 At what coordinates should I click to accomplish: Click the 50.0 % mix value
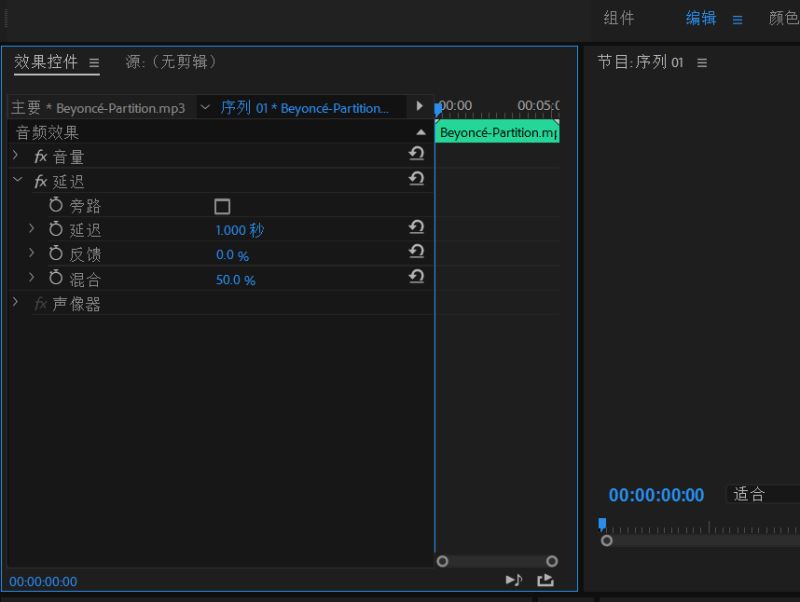click(235, 280)
